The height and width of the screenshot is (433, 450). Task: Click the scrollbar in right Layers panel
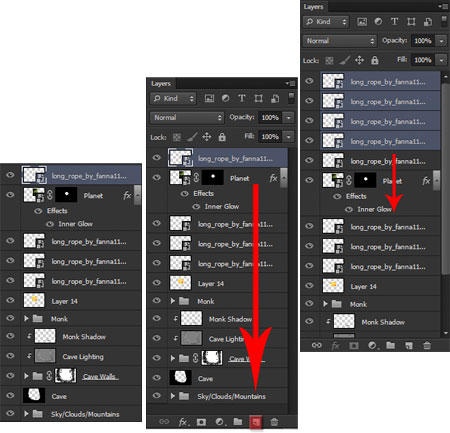[x=445, y=178]
